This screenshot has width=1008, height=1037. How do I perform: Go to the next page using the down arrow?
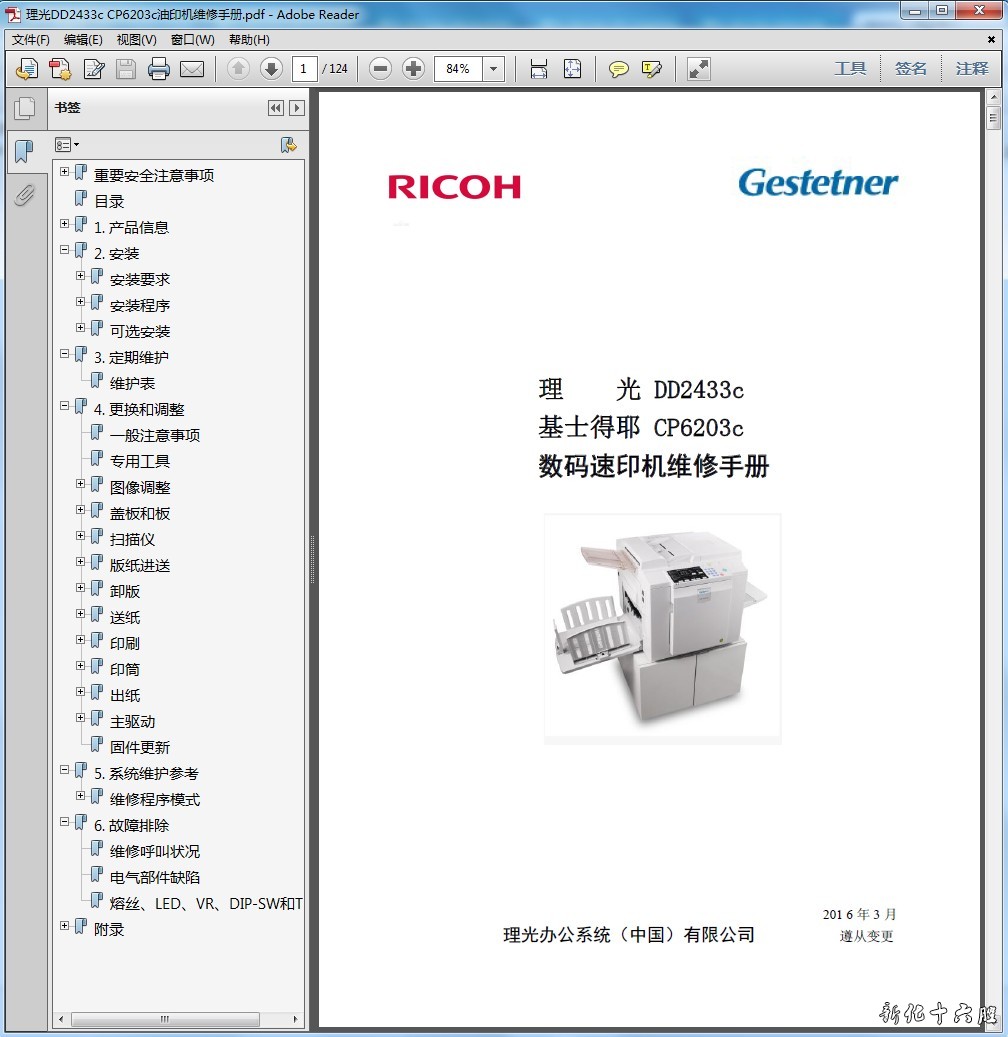tap(271, 69)
